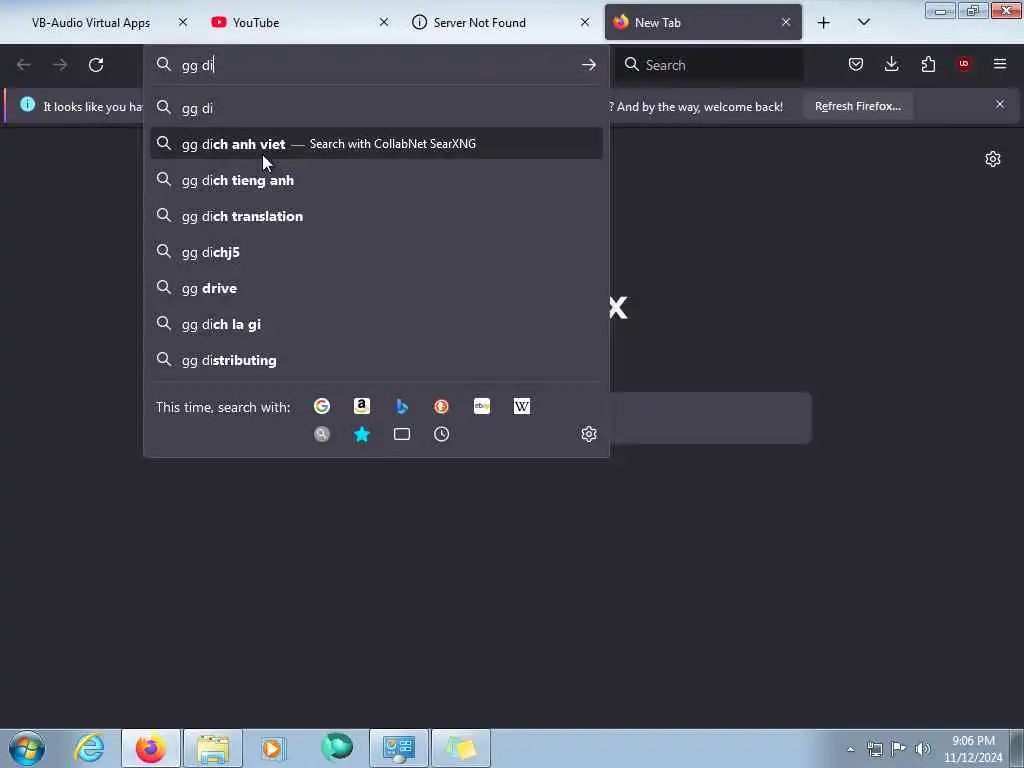Screen dimensions: 1024x768
Task: Select the New Tab tab
Action: pos(703,23)
